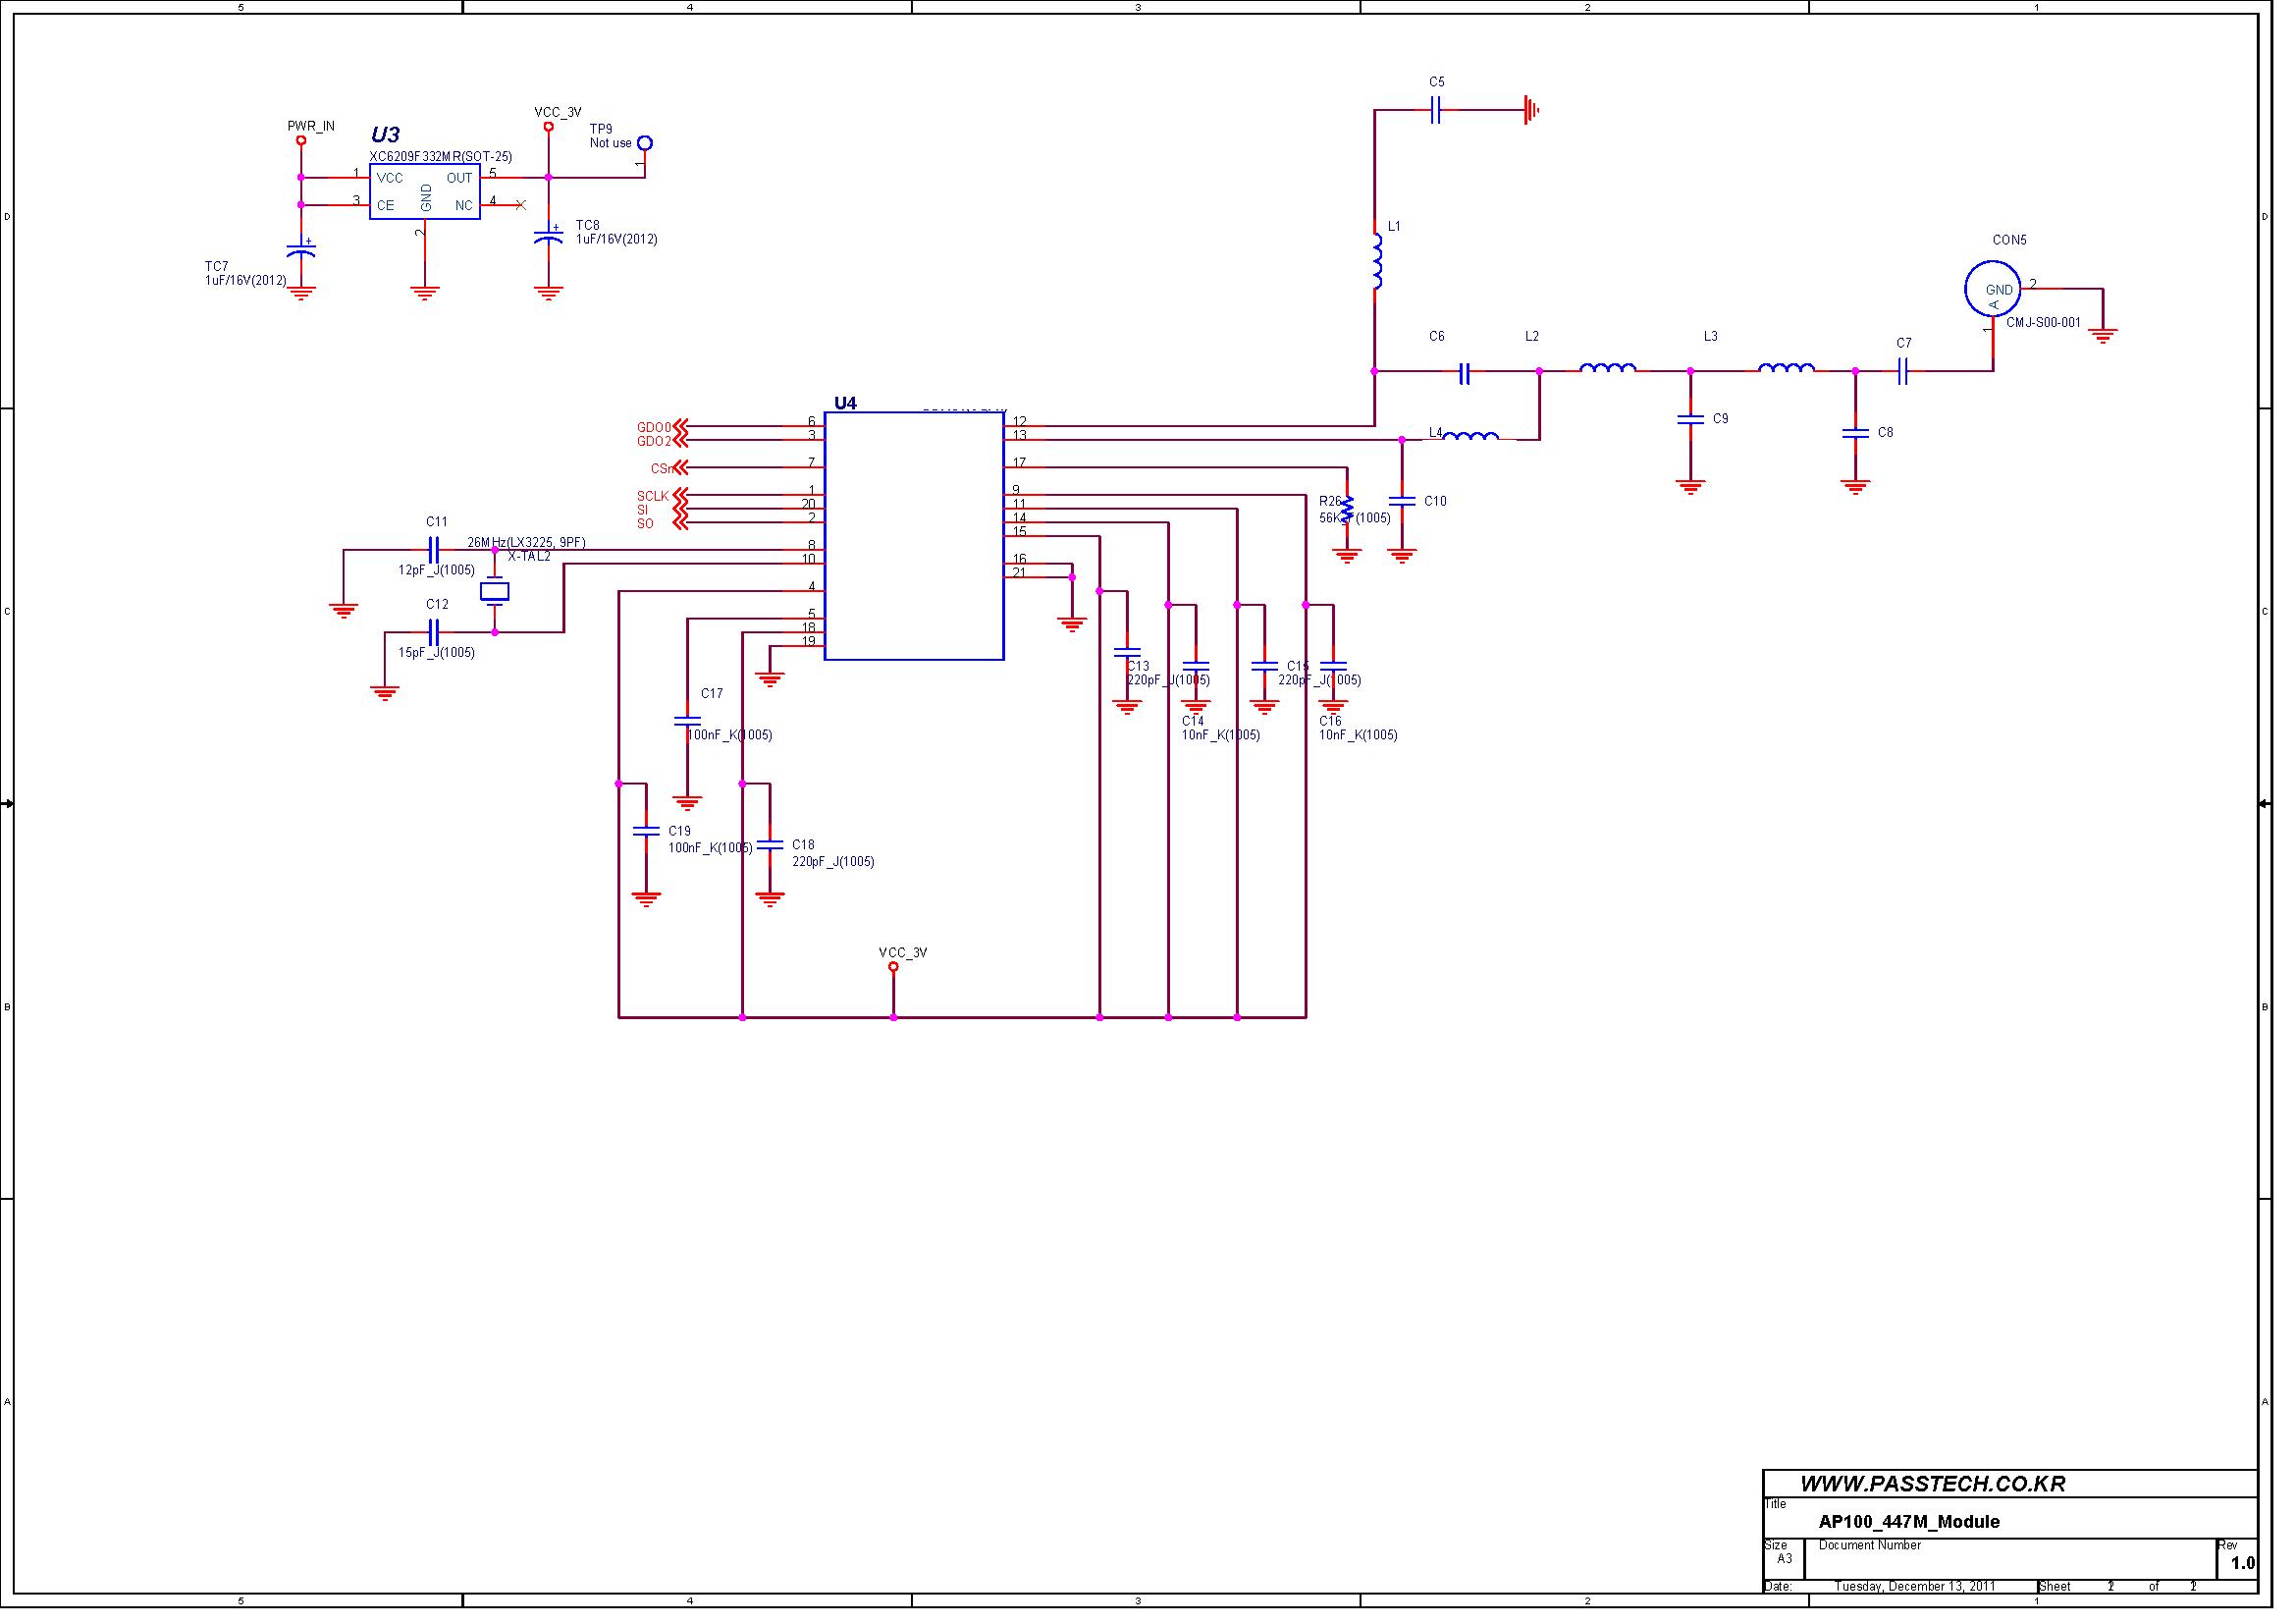Image resolution: width=2296 pixels, height=1624 pixels.
Task: Click the 1uF/16V(2012) value of TC7
Action: coord(248,283)
